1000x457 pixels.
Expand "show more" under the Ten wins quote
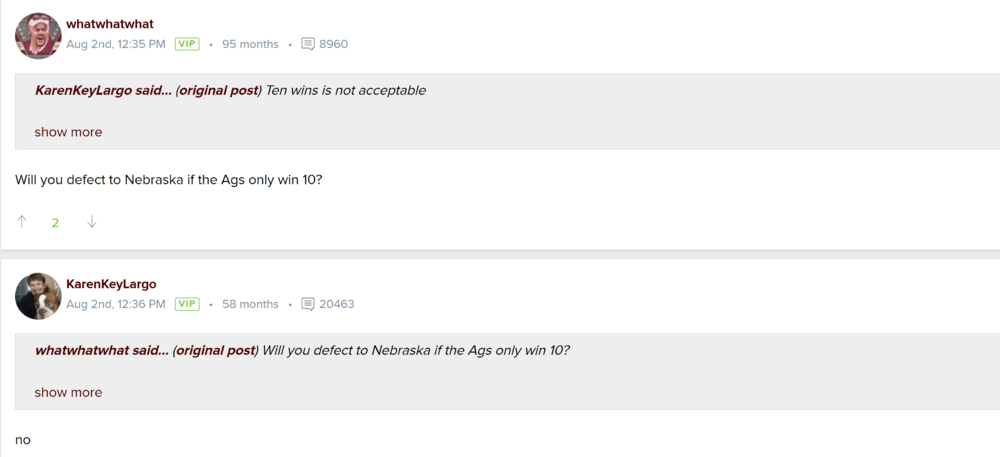click(x=68, y=132)
